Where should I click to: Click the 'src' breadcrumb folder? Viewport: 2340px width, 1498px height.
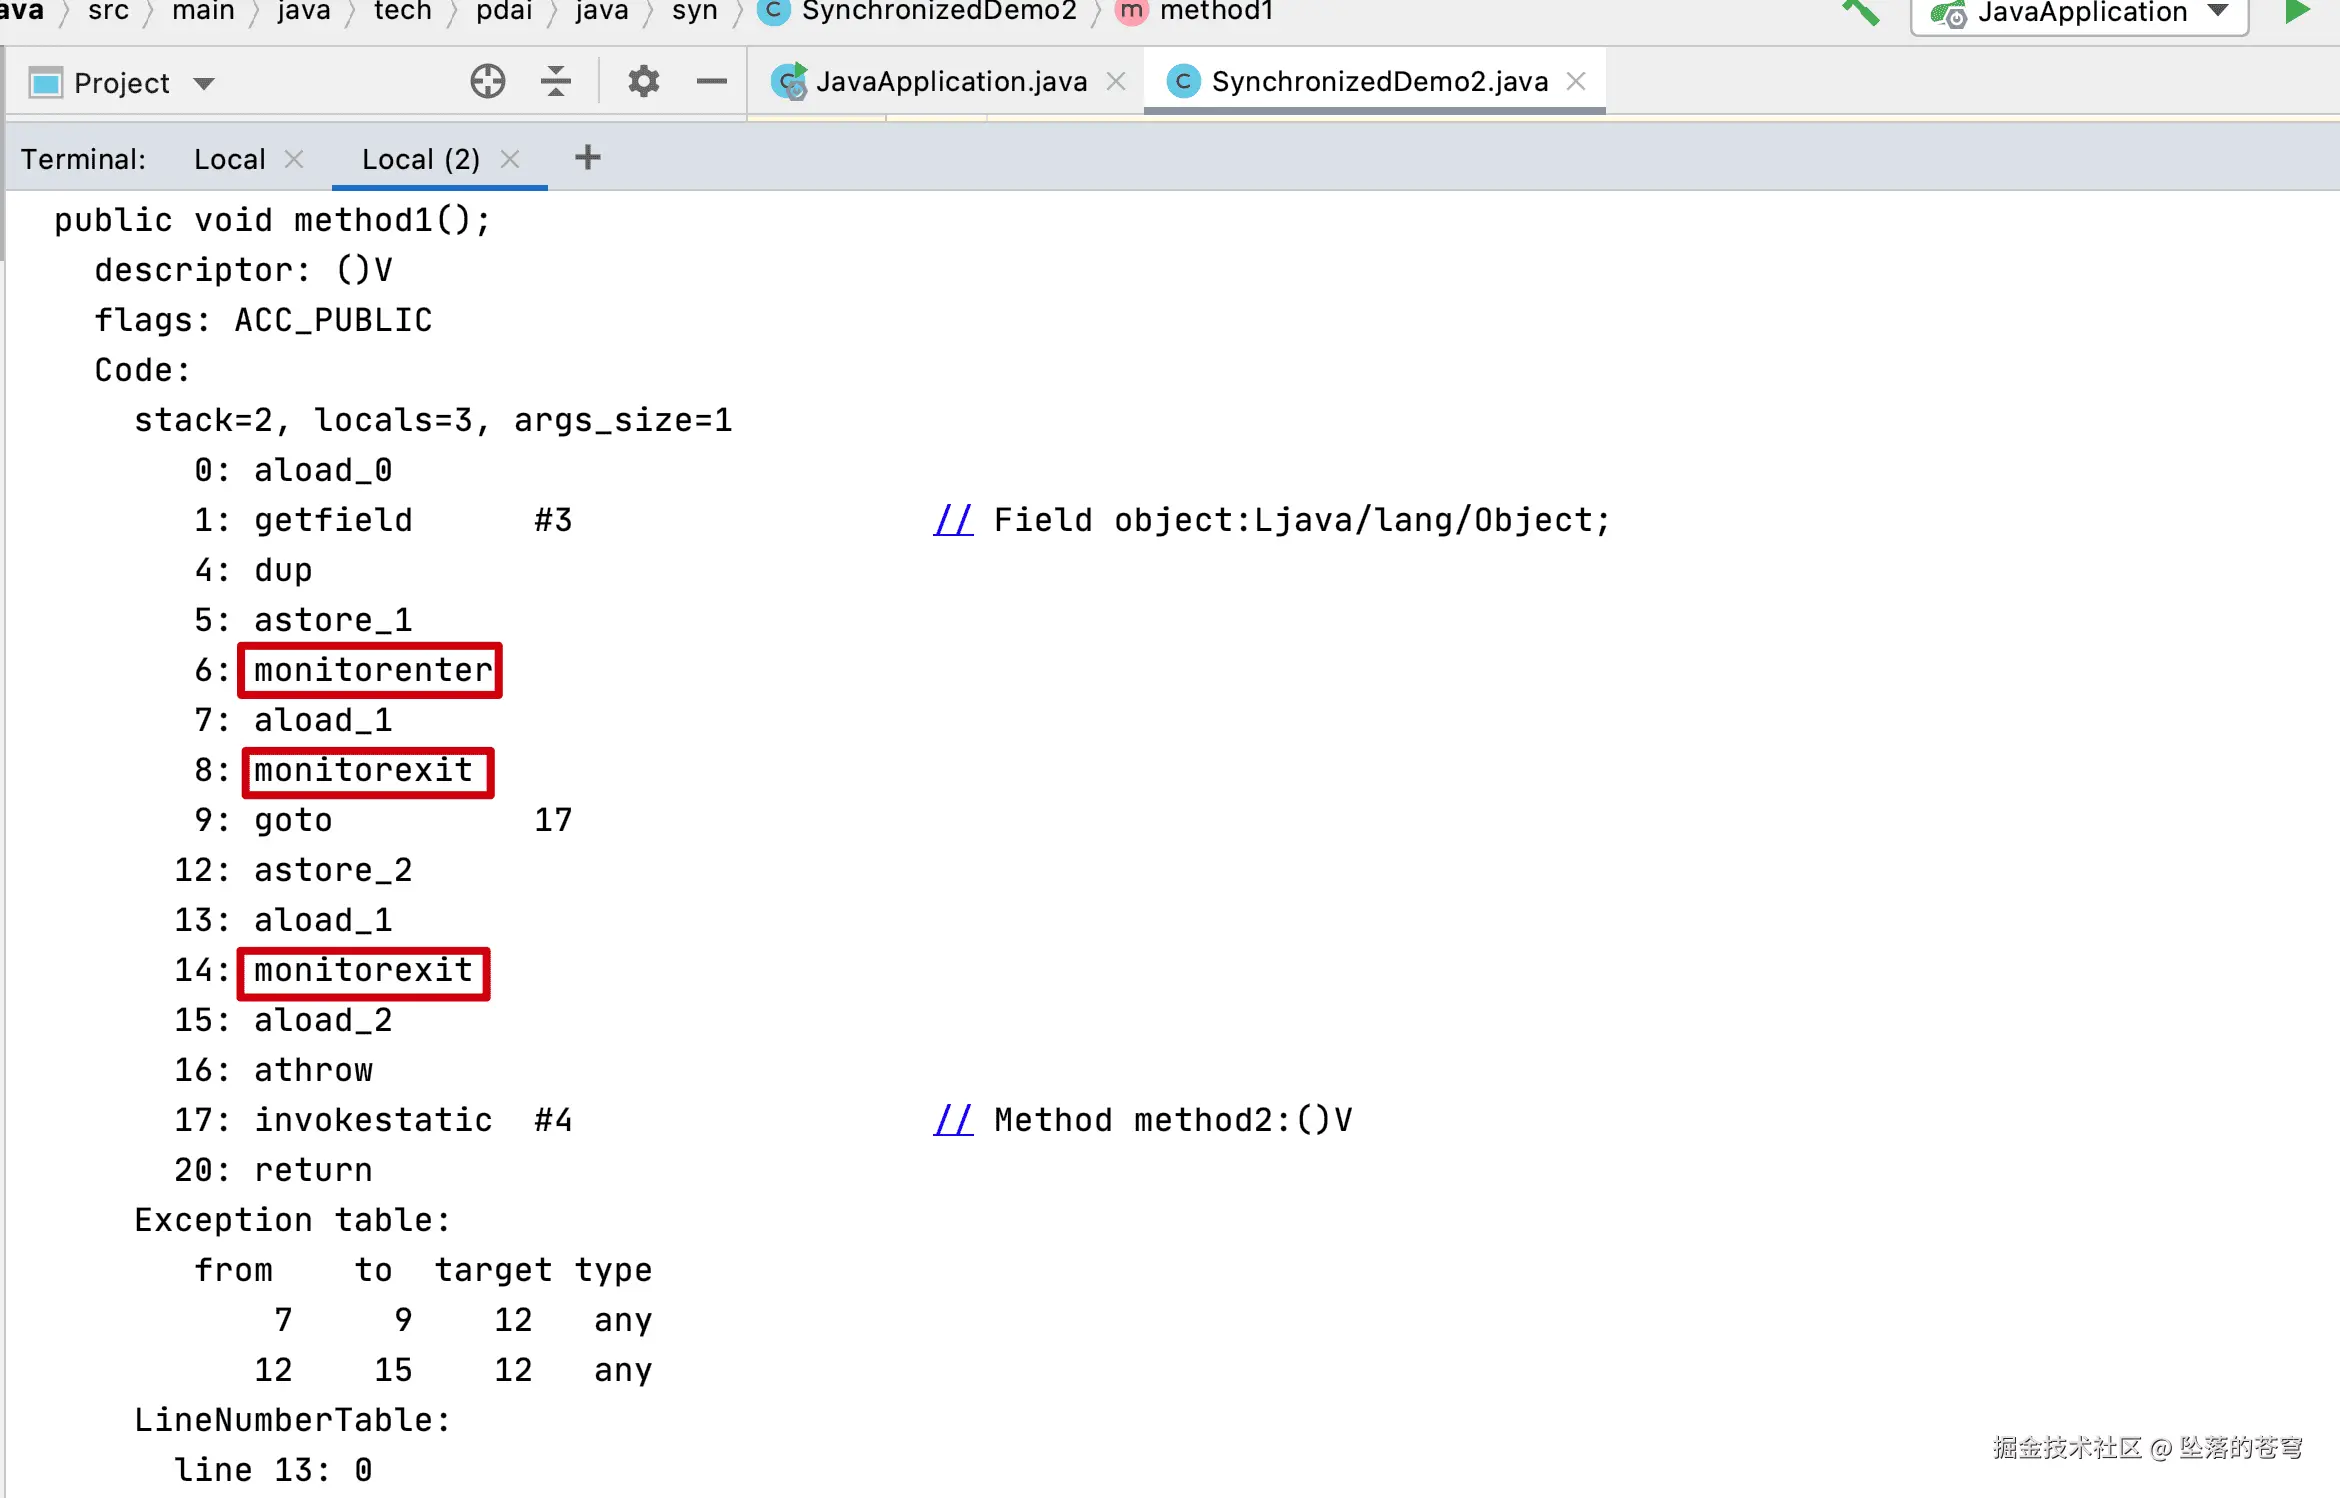(x=108, y=12)
